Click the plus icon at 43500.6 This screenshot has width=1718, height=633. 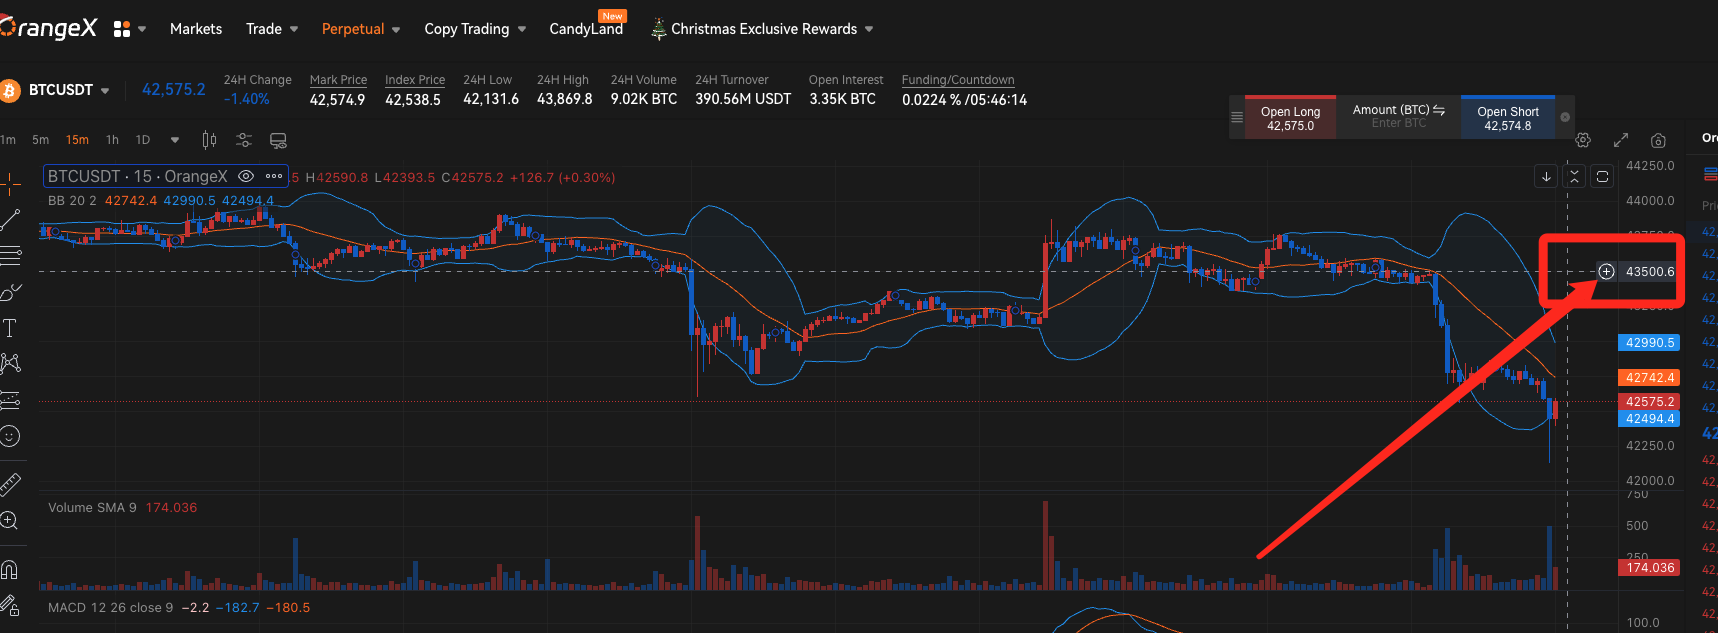[x=1606, y=271]
